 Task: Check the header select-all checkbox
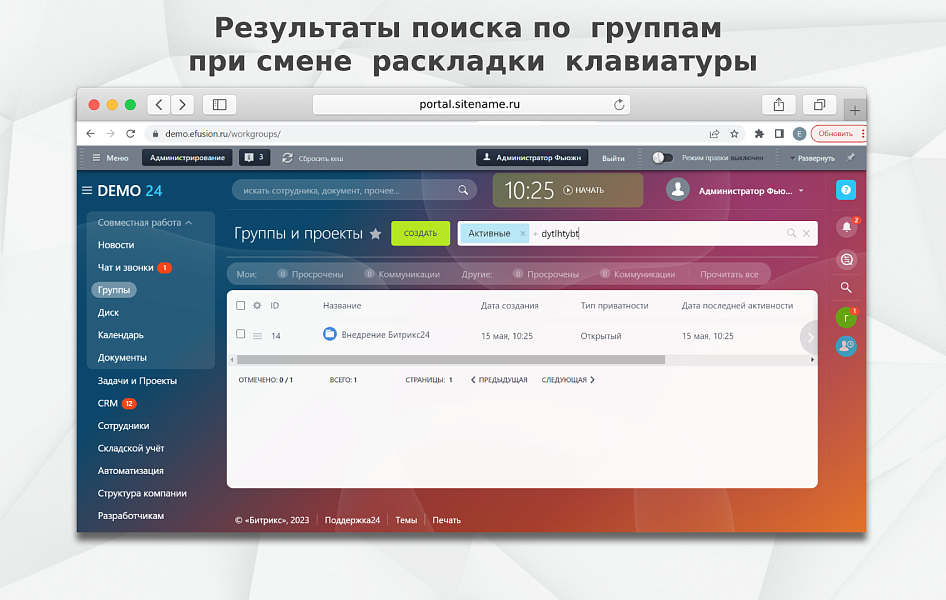pos(240,306)
